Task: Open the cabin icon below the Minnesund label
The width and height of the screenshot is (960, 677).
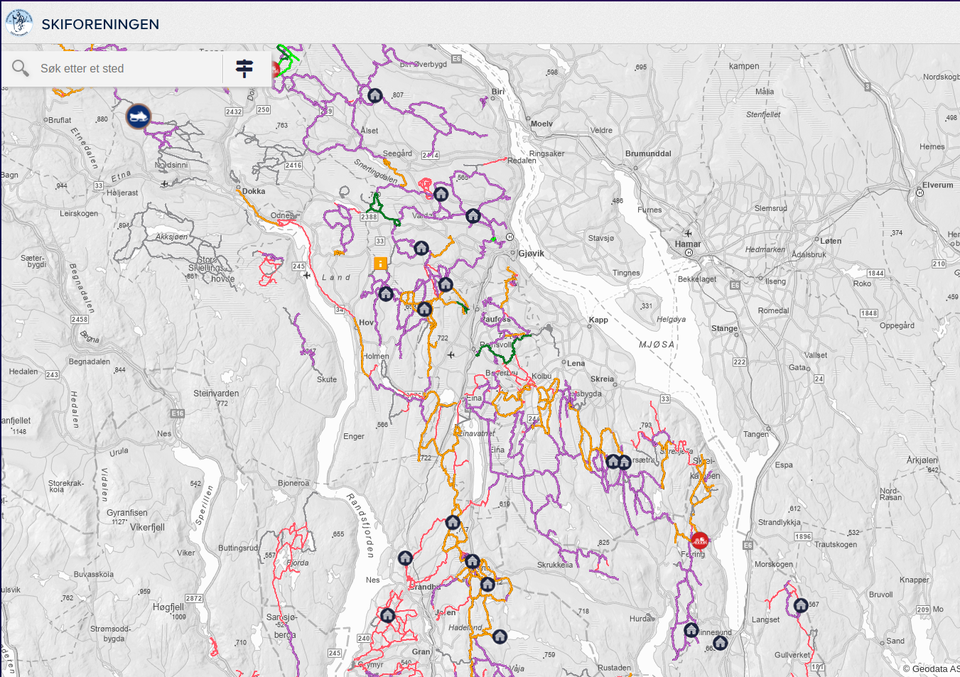Action: point(720,643)
